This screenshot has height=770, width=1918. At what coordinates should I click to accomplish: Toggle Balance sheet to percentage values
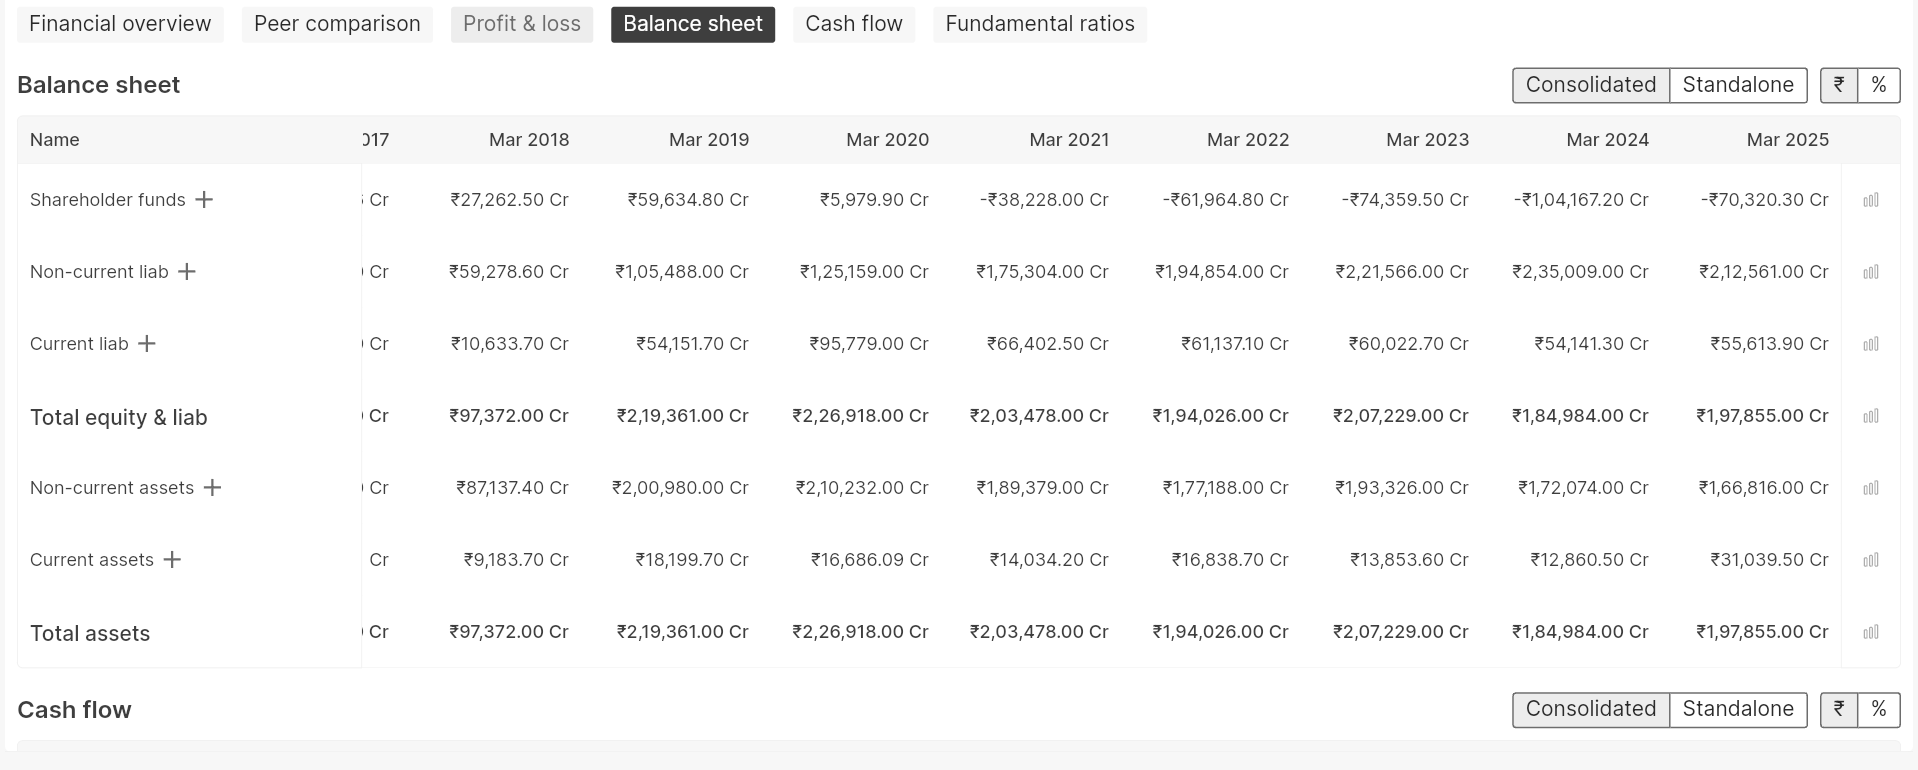click(1878, 85)
